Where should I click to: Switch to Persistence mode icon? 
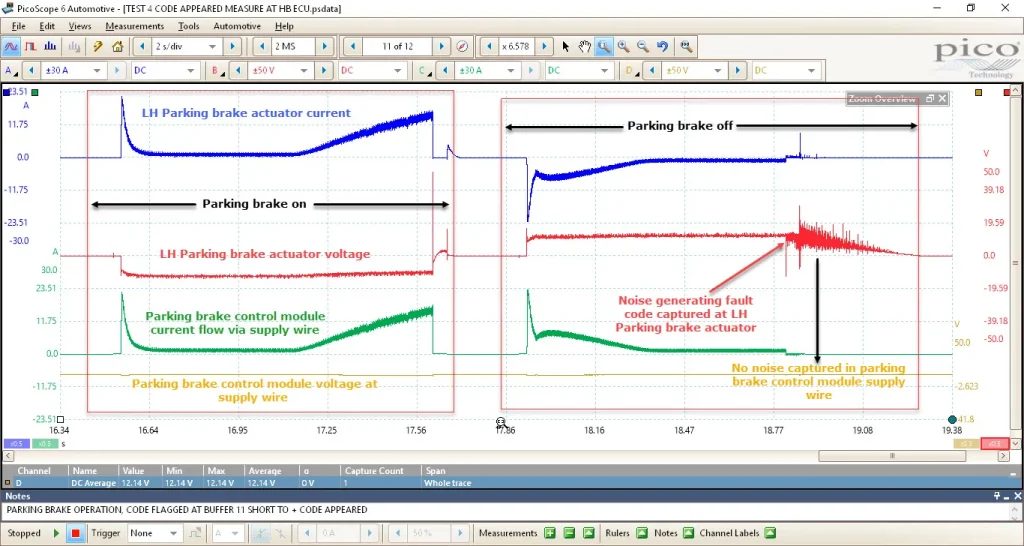[x=31, y=46]
